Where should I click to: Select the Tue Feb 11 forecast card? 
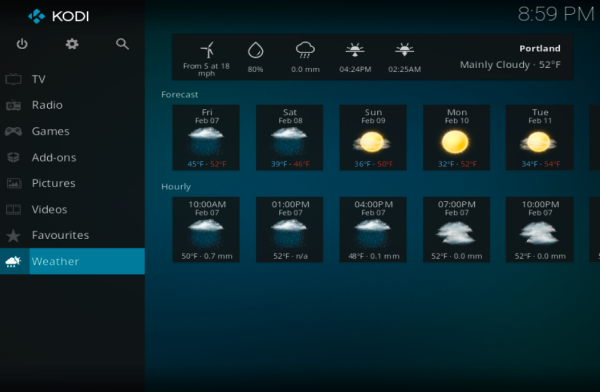540,137
